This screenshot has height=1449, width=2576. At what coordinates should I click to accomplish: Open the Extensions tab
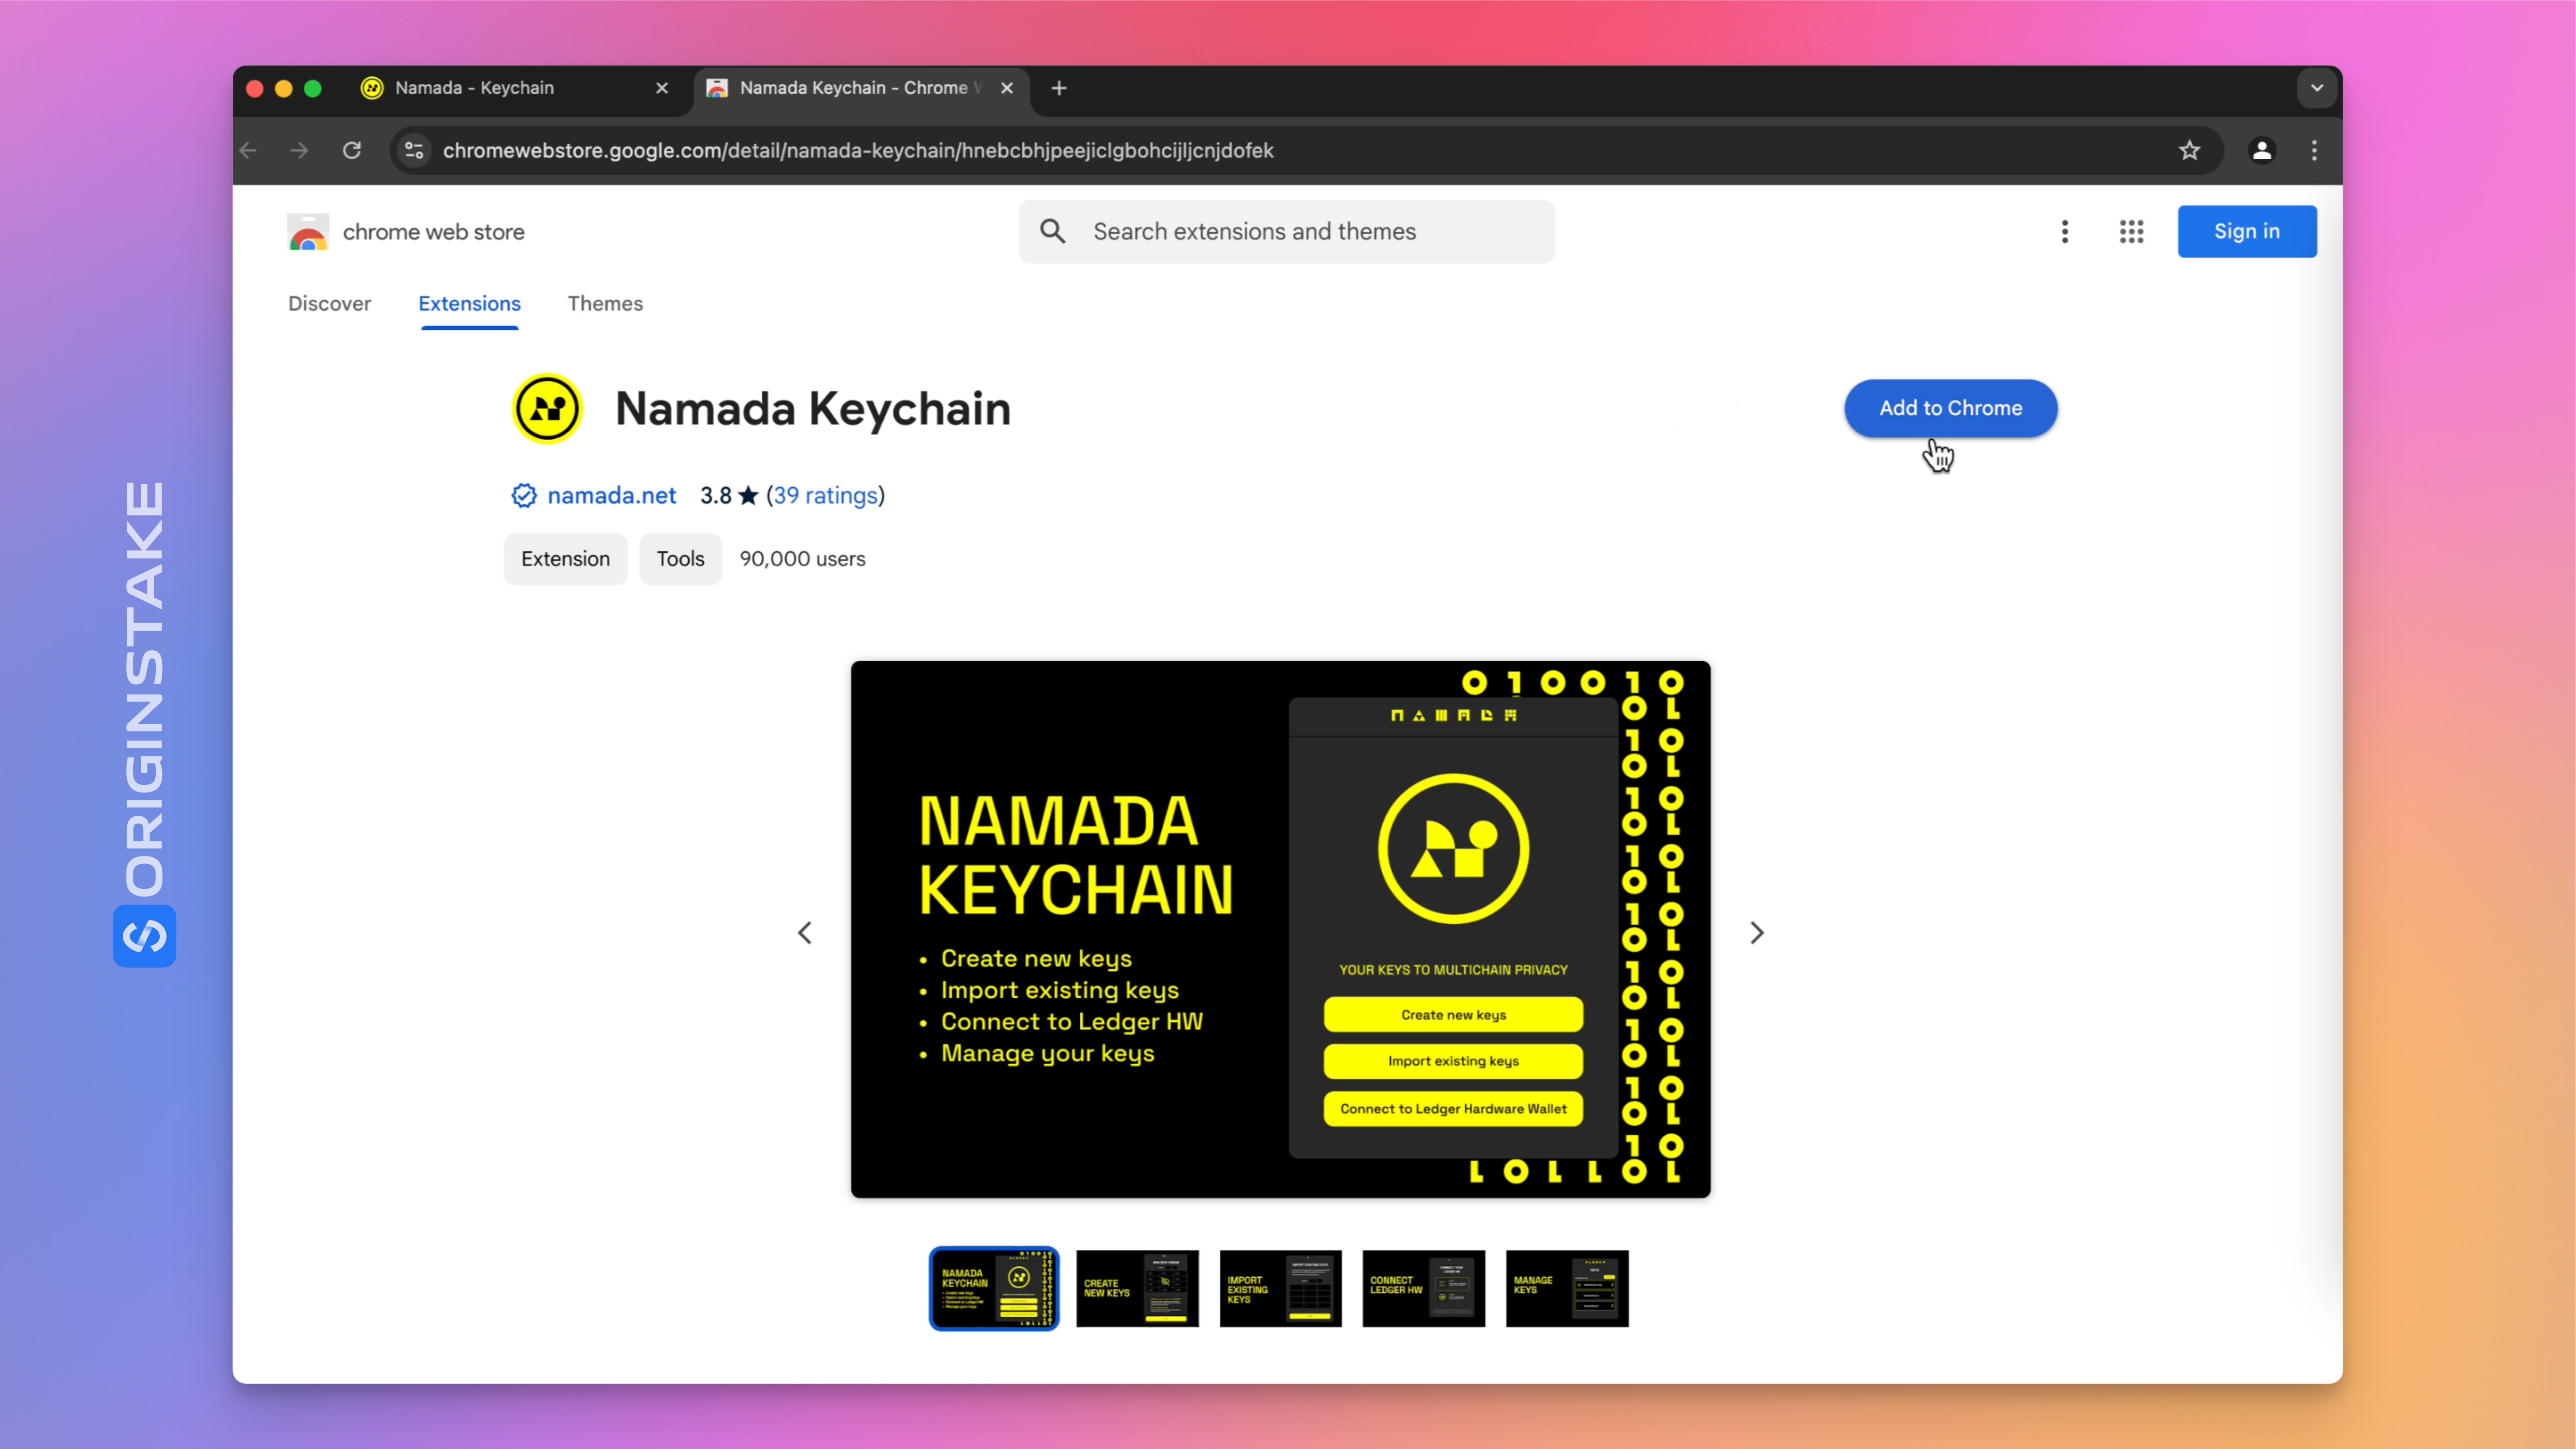[469, 303]
